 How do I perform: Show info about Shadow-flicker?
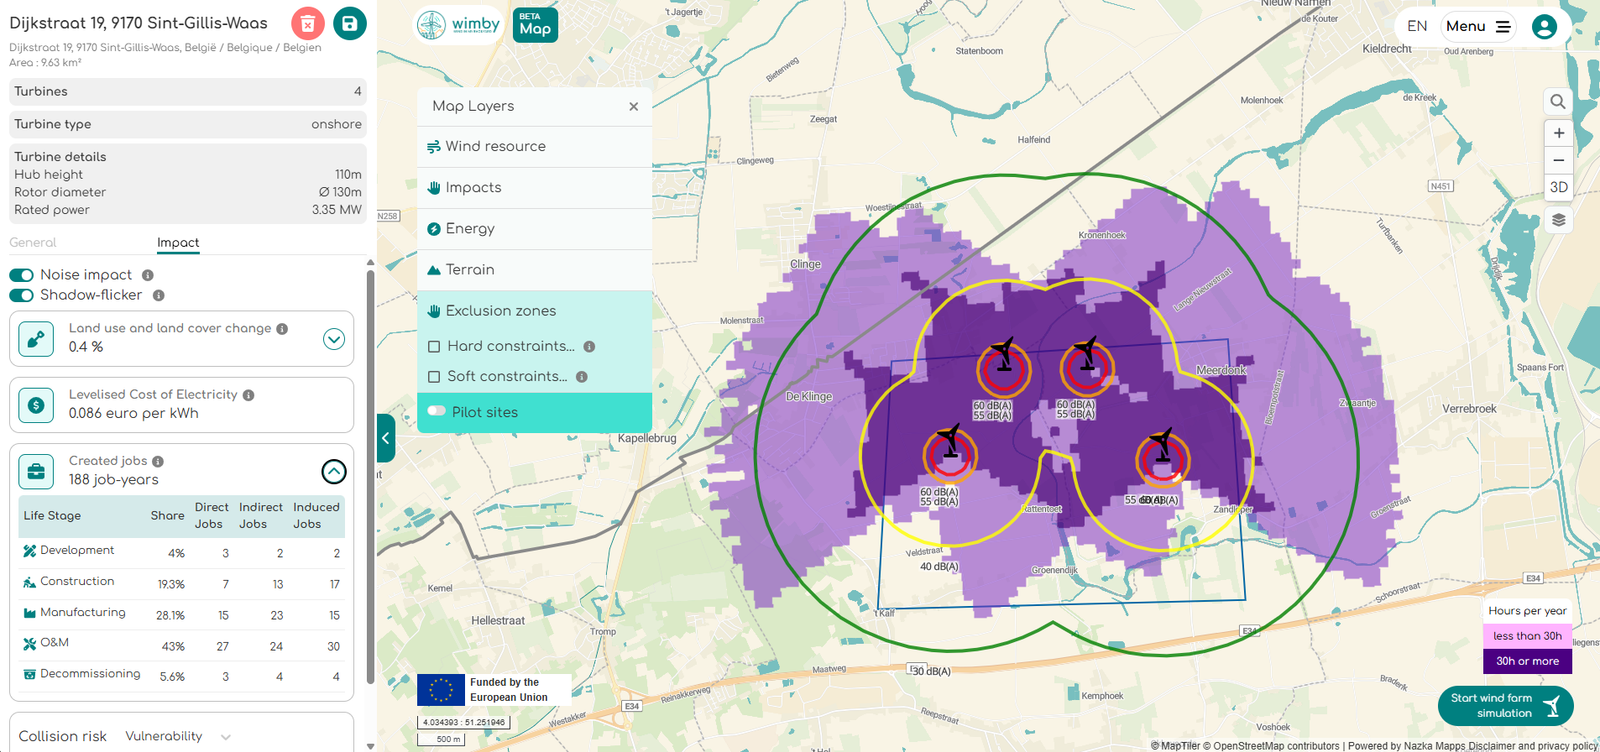pos(158,295)
